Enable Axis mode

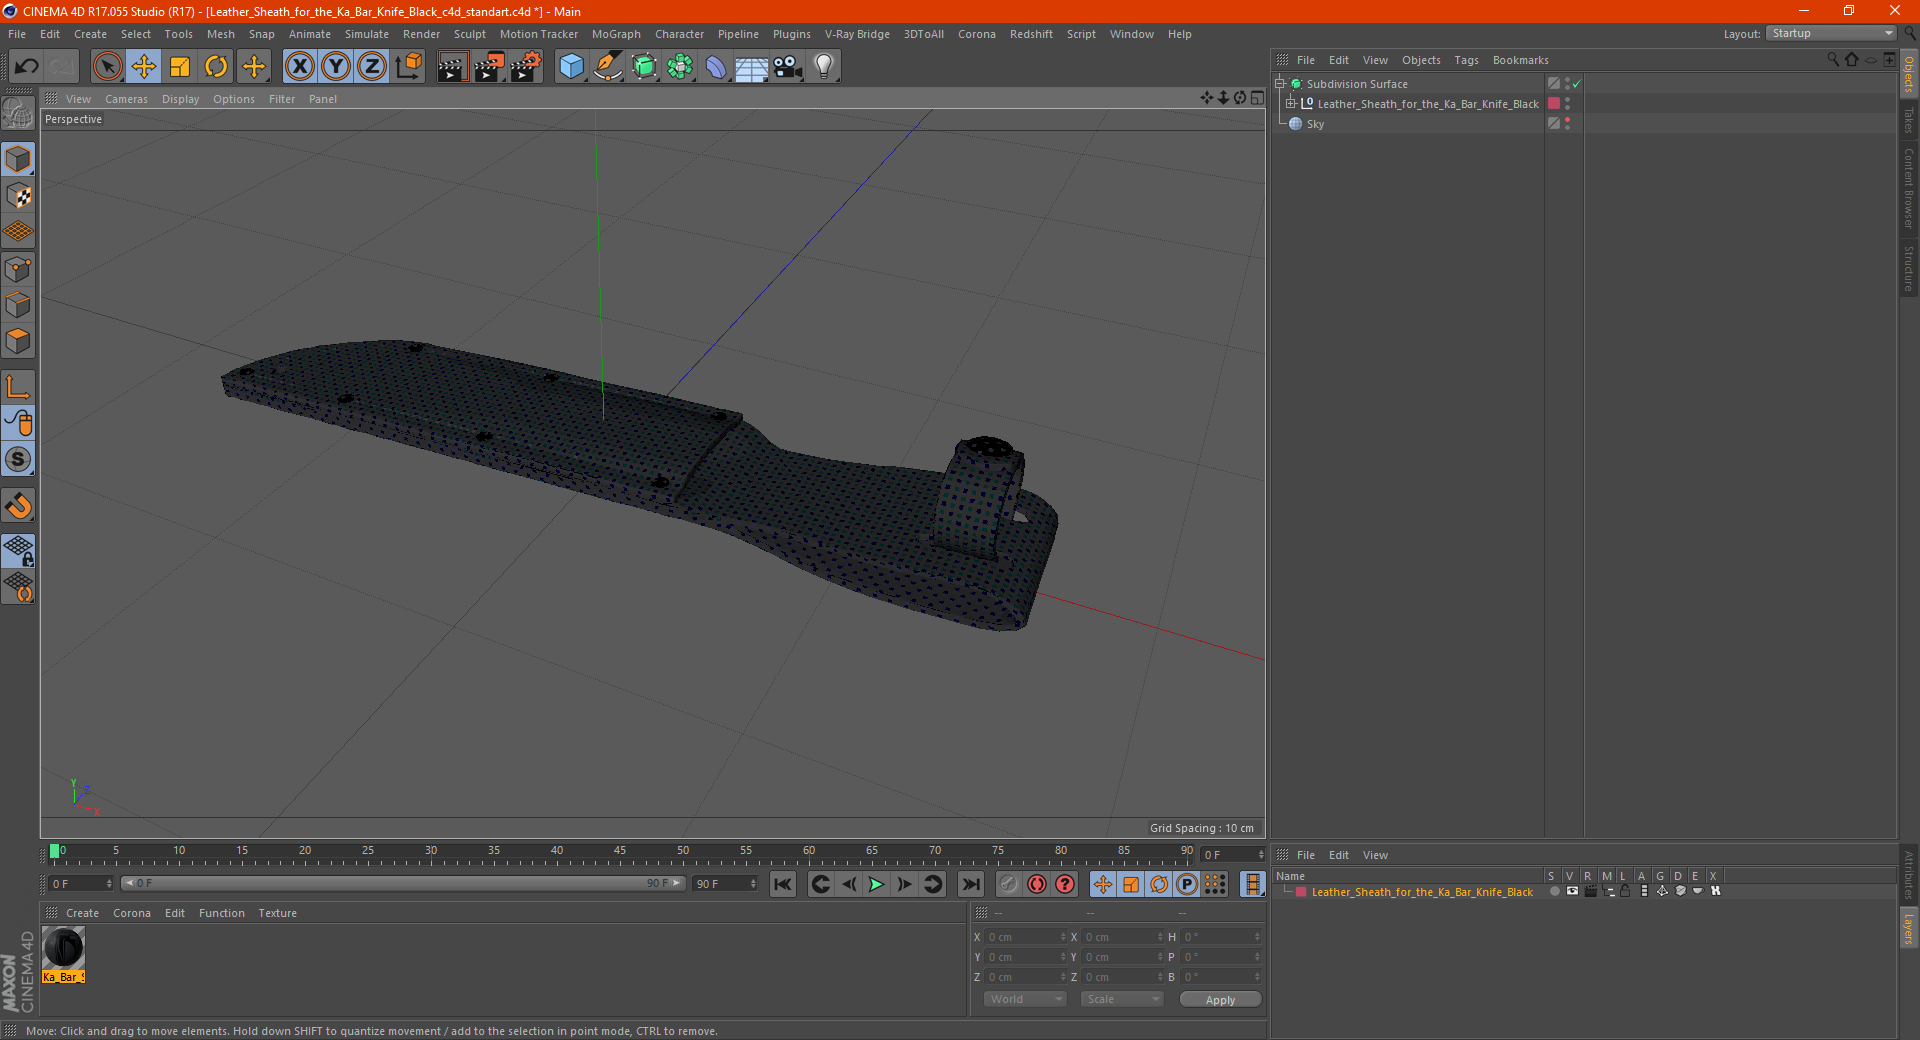18,387
